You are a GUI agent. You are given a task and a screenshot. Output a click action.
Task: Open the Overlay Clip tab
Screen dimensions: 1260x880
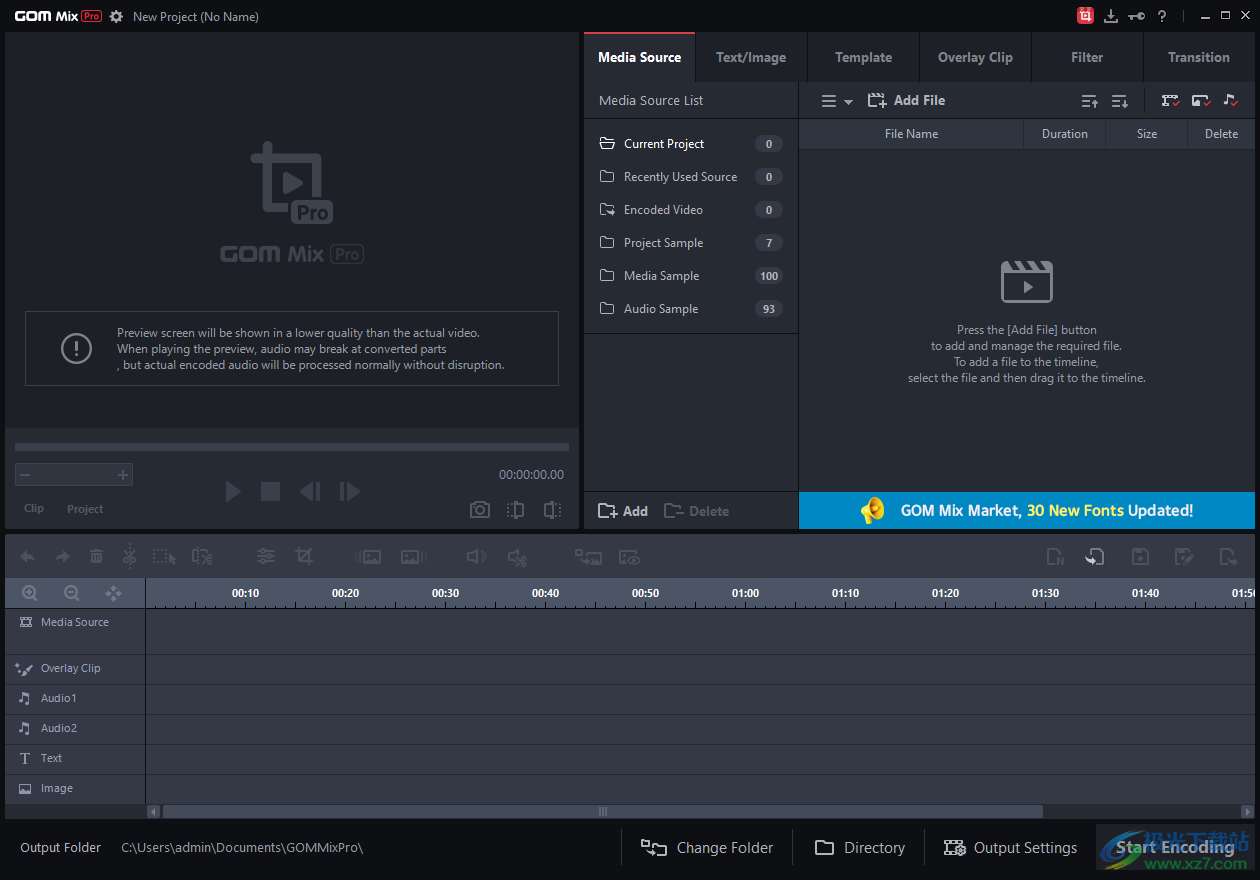pyautogui.click(x=975, y=57)
